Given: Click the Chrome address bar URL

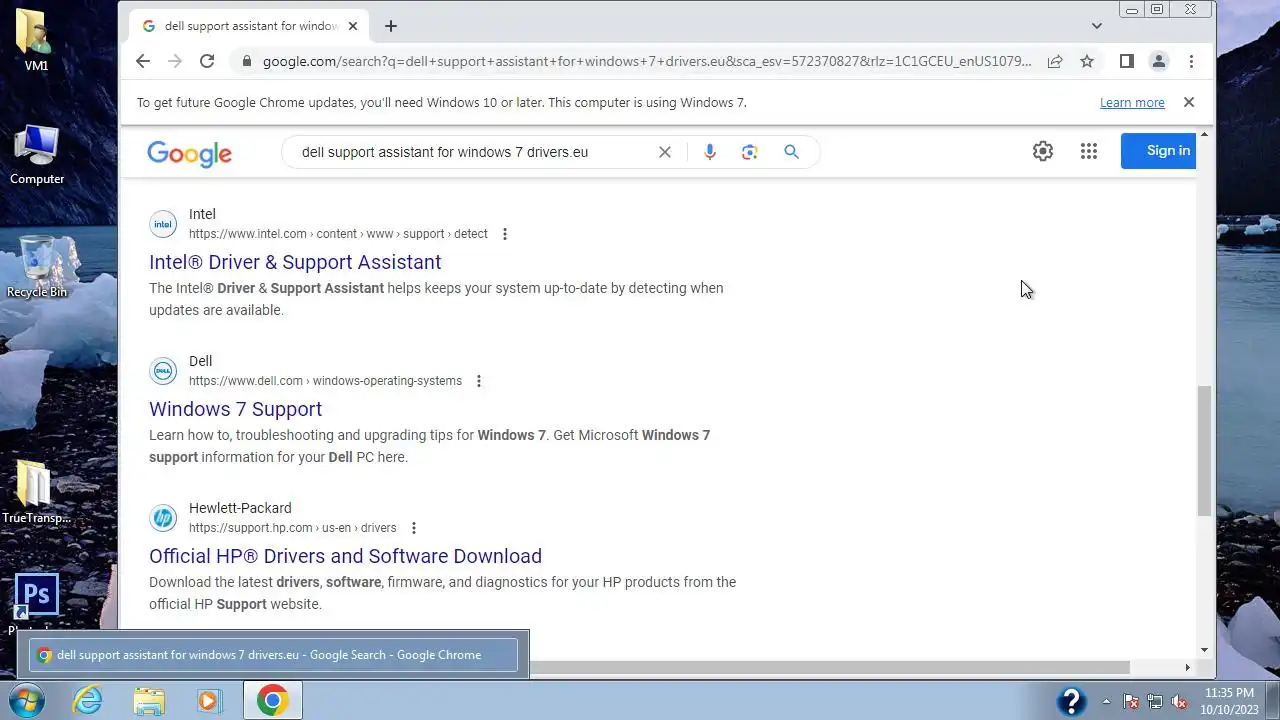Looking at the screenshot, I should pos(647,61).
